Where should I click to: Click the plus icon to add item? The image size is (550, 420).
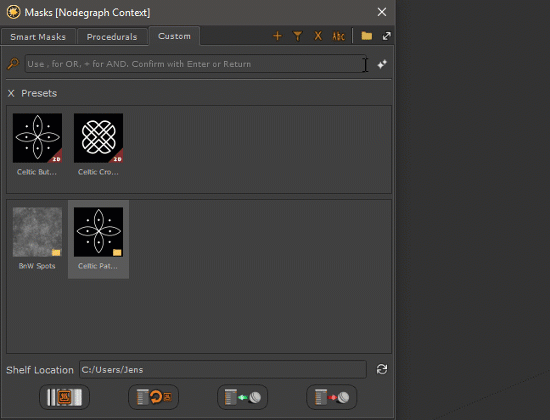277,36
